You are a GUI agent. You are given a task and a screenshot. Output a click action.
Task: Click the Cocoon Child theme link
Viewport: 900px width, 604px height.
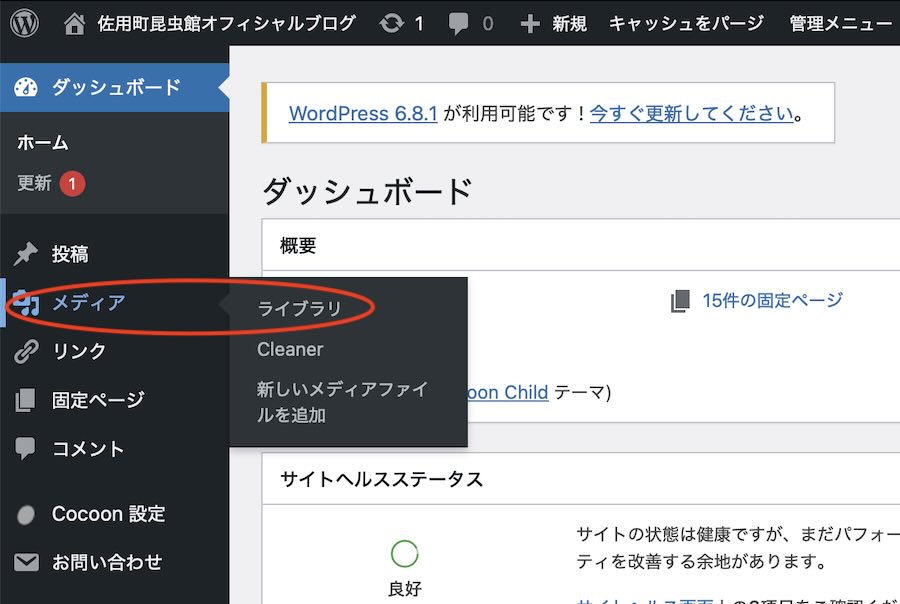click(507, 393)
